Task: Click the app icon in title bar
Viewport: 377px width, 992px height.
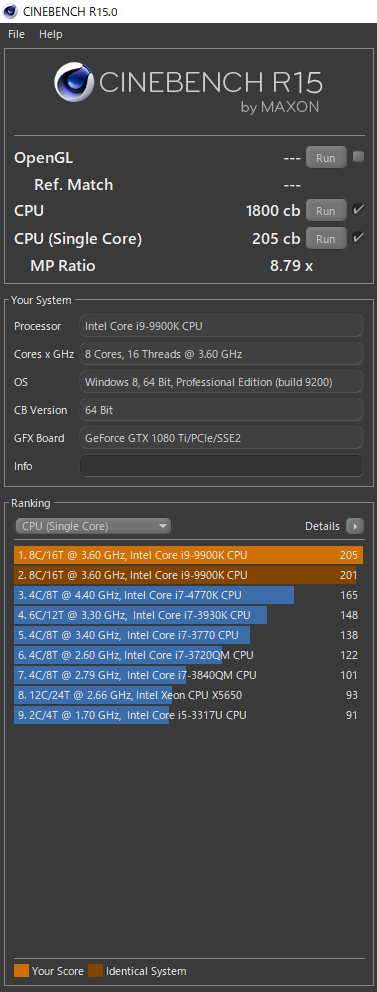Action: point(10,11)
